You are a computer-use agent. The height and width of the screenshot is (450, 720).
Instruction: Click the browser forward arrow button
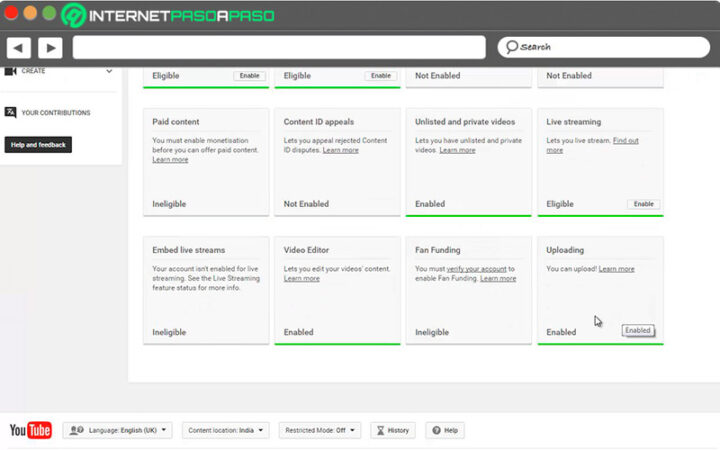(x=50, y=47)
